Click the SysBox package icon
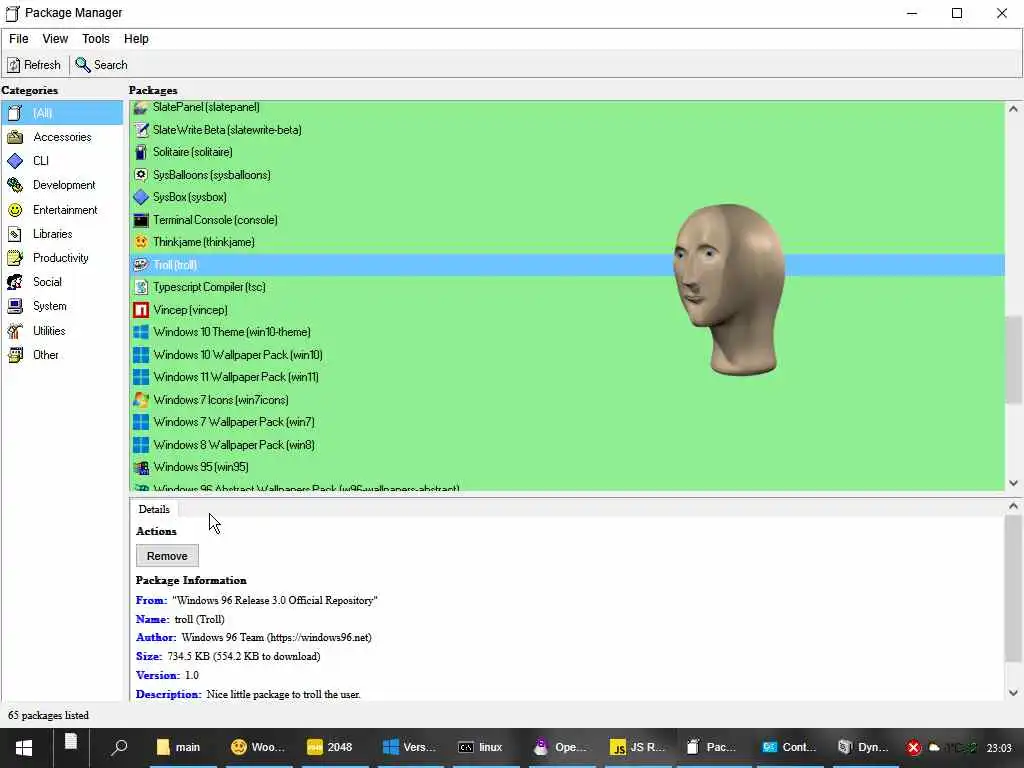Viewport: 1024px width, 768px height. [141, 197]
